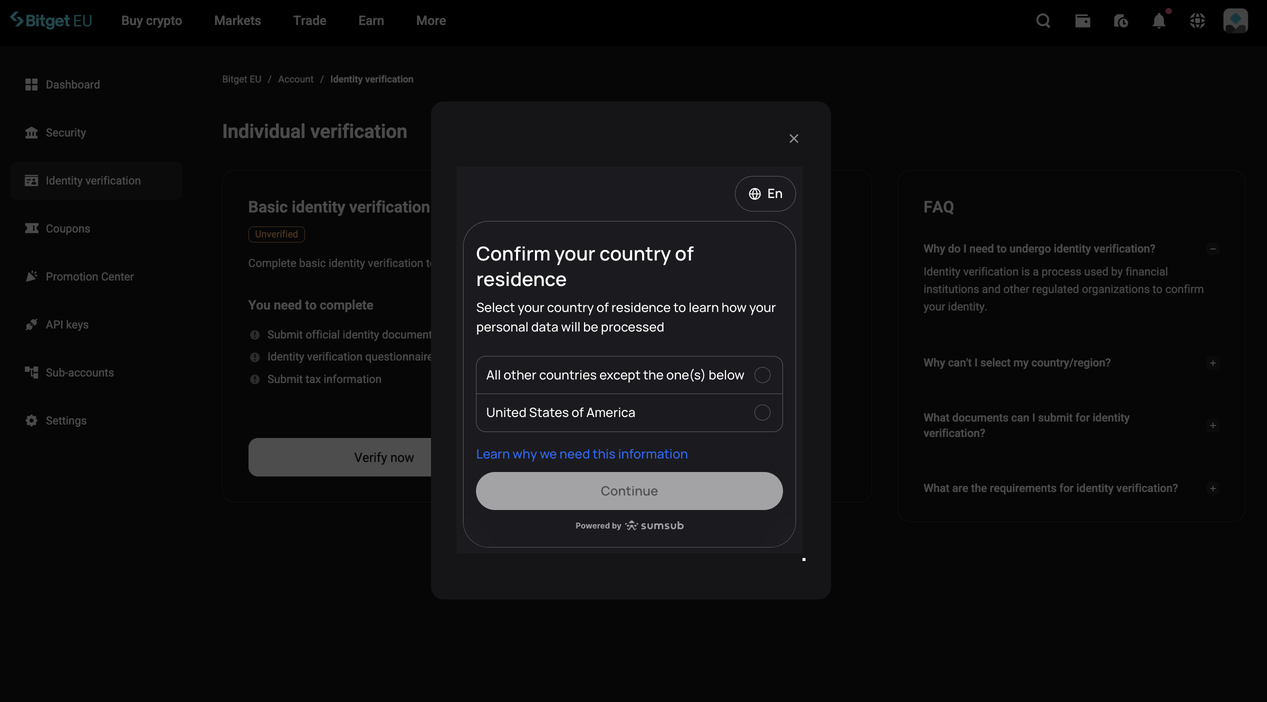Click the Identity verification questionnaire item
The height and width of the screenshot is (702, 1267).
coord(349,357)
